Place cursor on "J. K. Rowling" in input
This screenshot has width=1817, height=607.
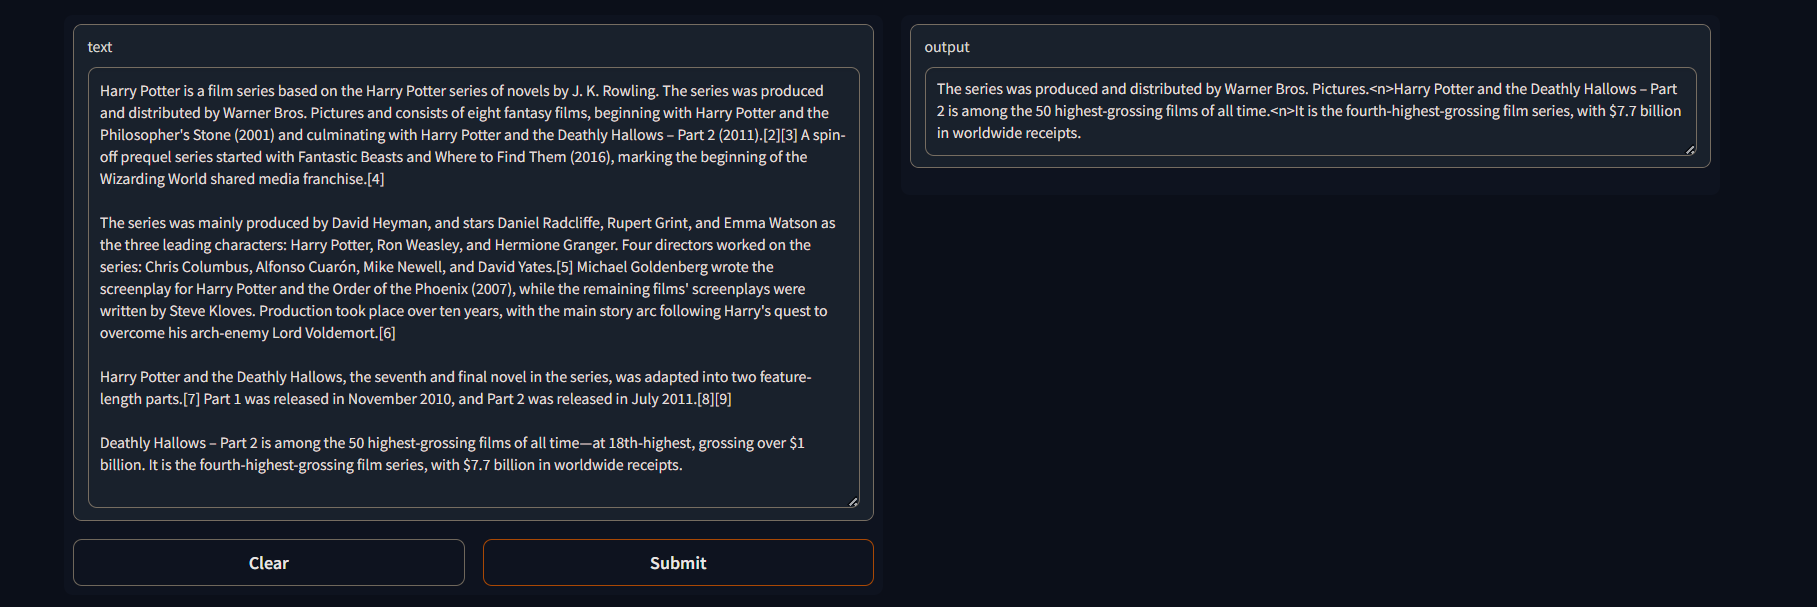pyautogui.click(x=614, y=91)
